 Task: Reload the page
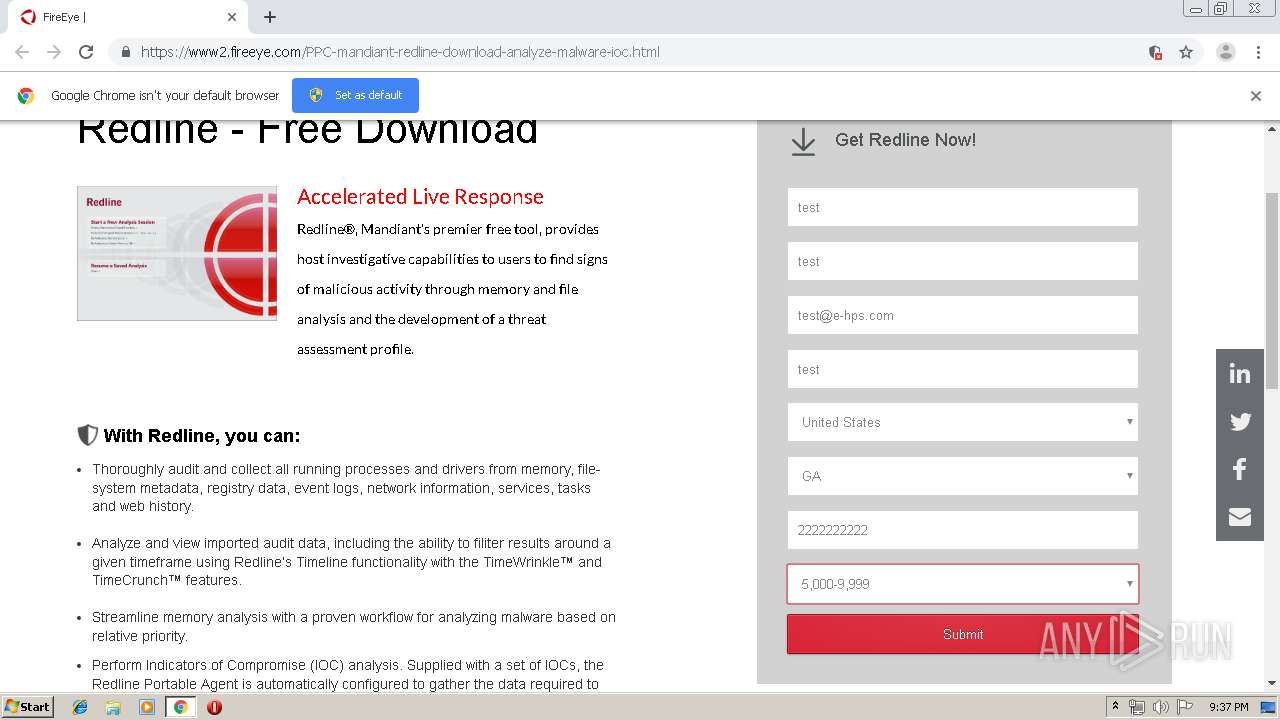[x=86, y=52]
